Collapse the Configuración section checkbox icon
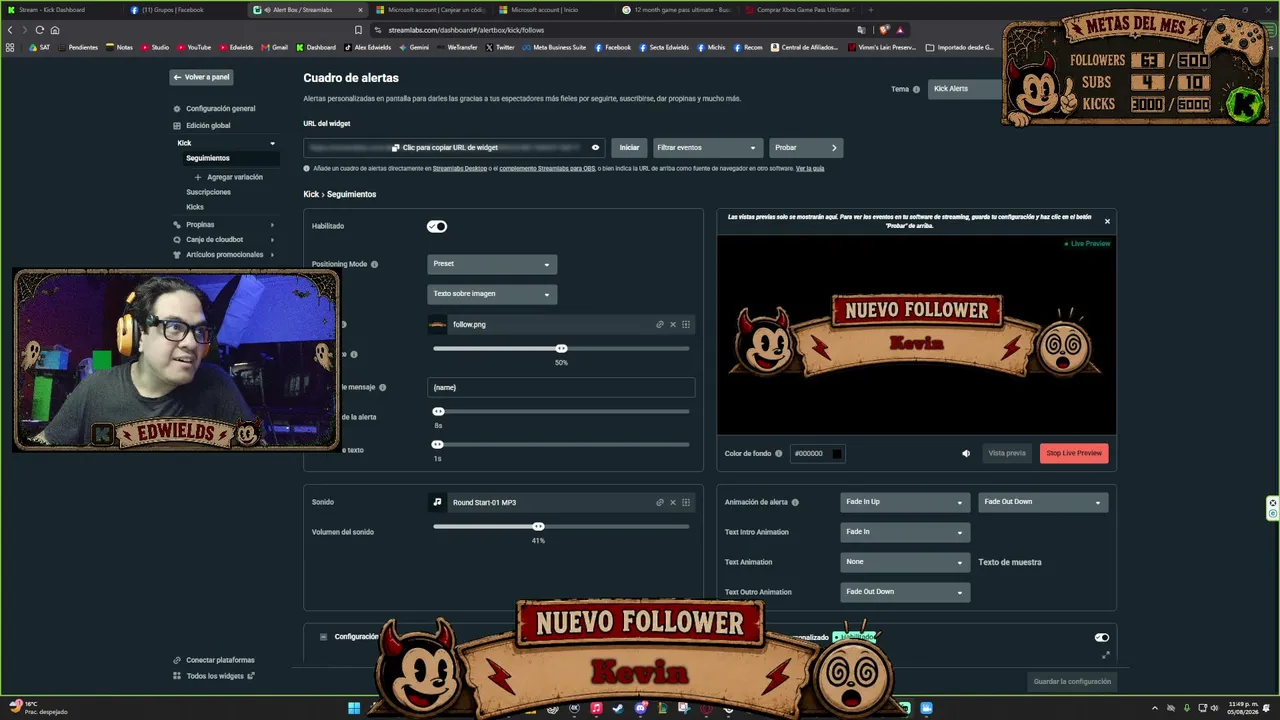 click(323, 637)
